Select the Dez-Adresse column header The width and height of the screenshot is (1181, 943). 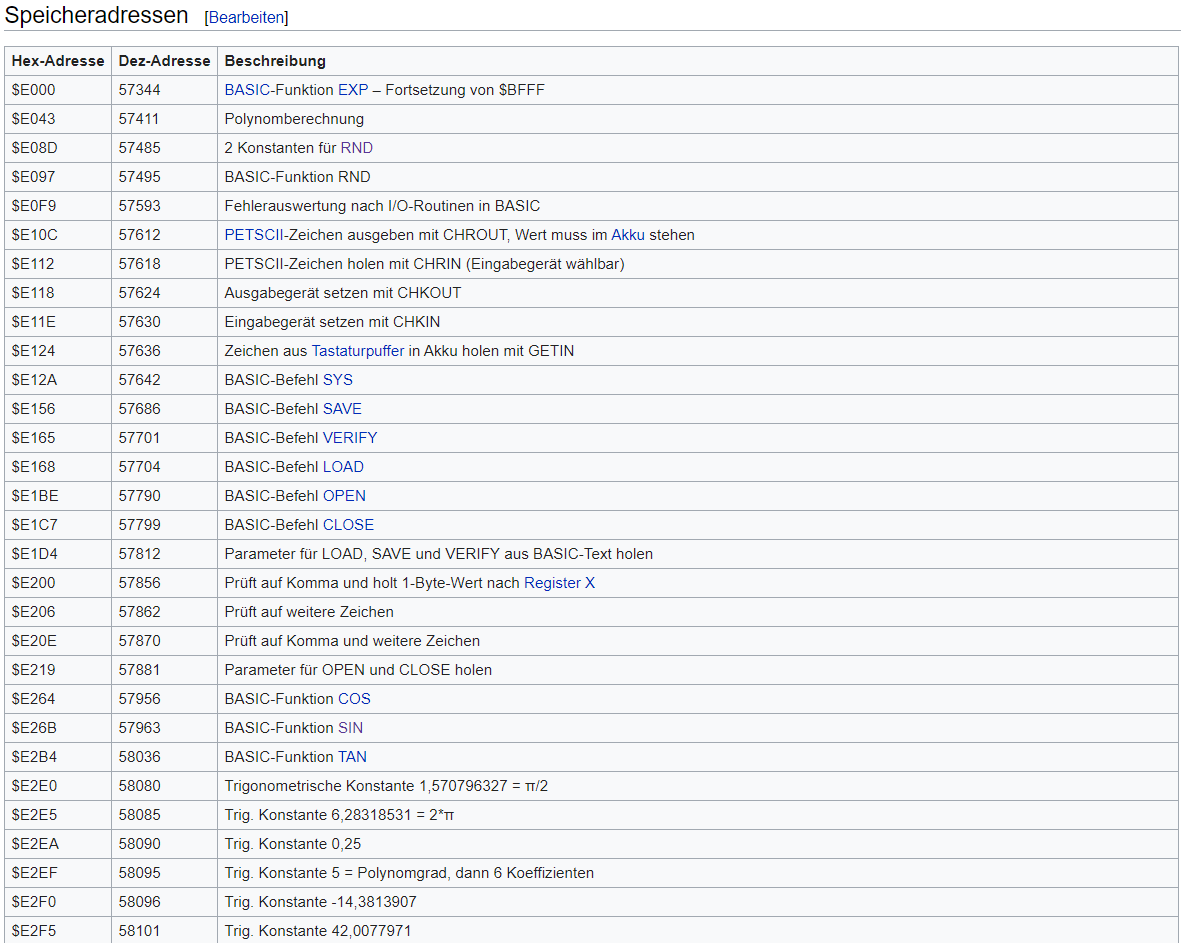[164, 61]
